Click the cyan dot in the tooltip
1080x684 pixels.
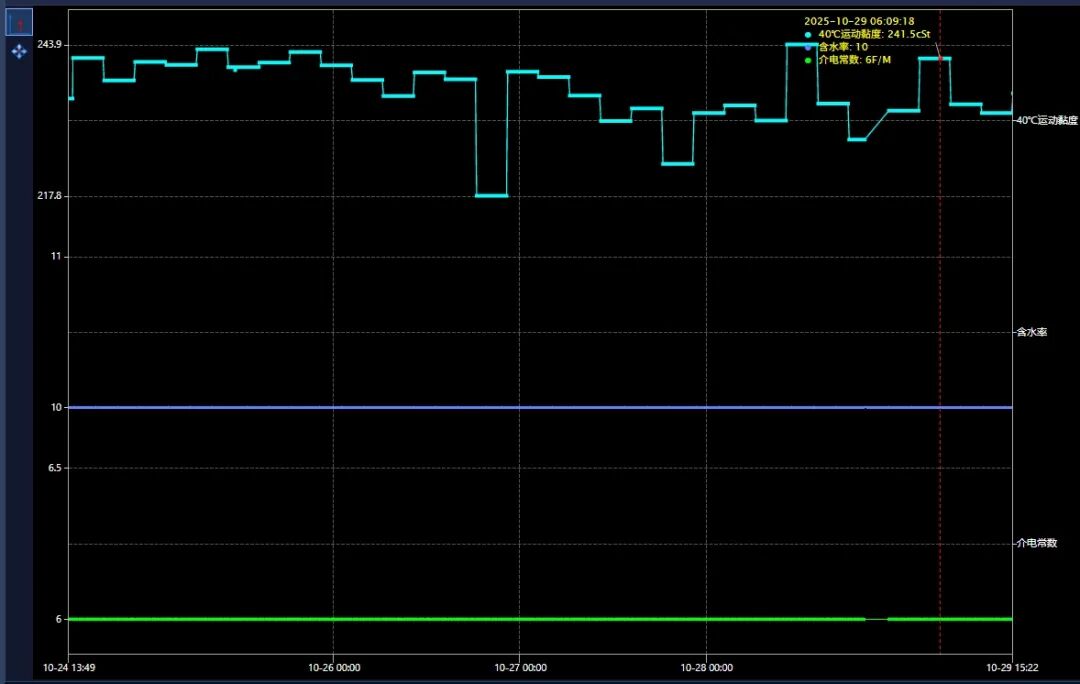coord(808,35)
